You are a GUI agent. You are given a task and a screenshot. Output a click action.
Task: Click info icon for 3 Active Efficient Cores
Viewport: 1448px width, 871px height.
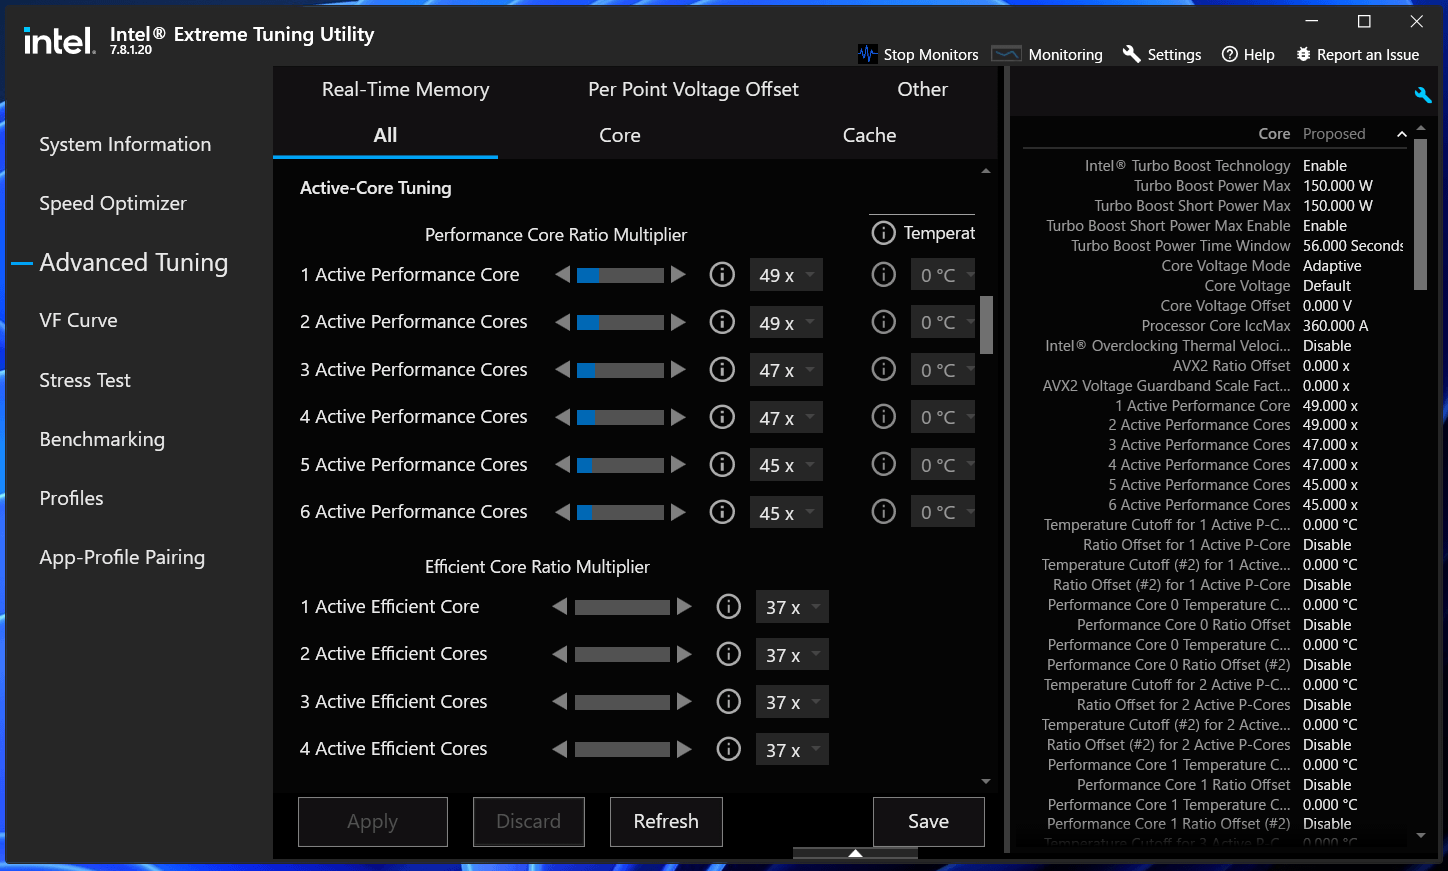[x=729, y=701]
